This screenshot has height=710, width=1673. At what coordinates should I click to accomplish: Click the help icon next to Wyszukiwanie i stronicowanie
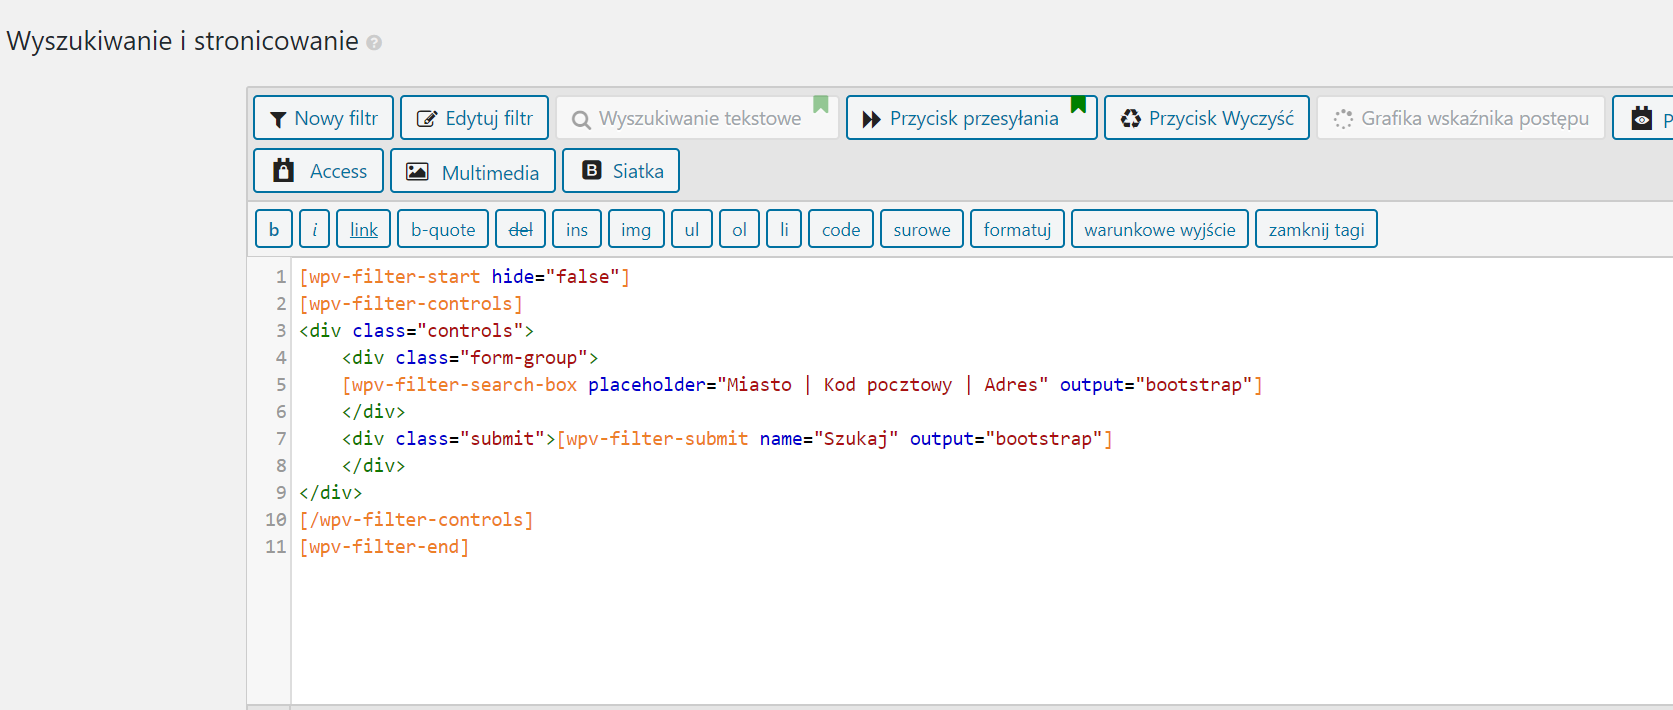click(x=374, y=43)
